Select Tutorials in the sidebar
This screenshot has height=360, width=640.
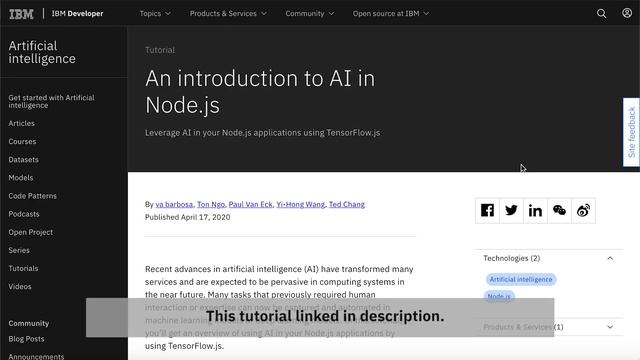[23, 269]
